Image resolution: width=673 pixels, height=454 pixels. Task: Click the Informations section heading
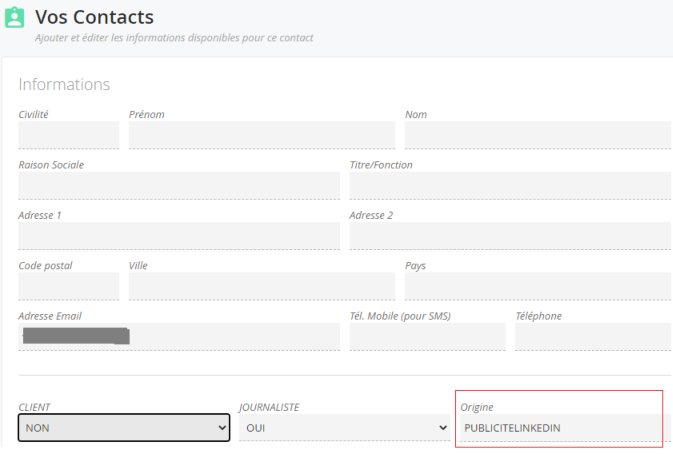(x=64, y=84)
